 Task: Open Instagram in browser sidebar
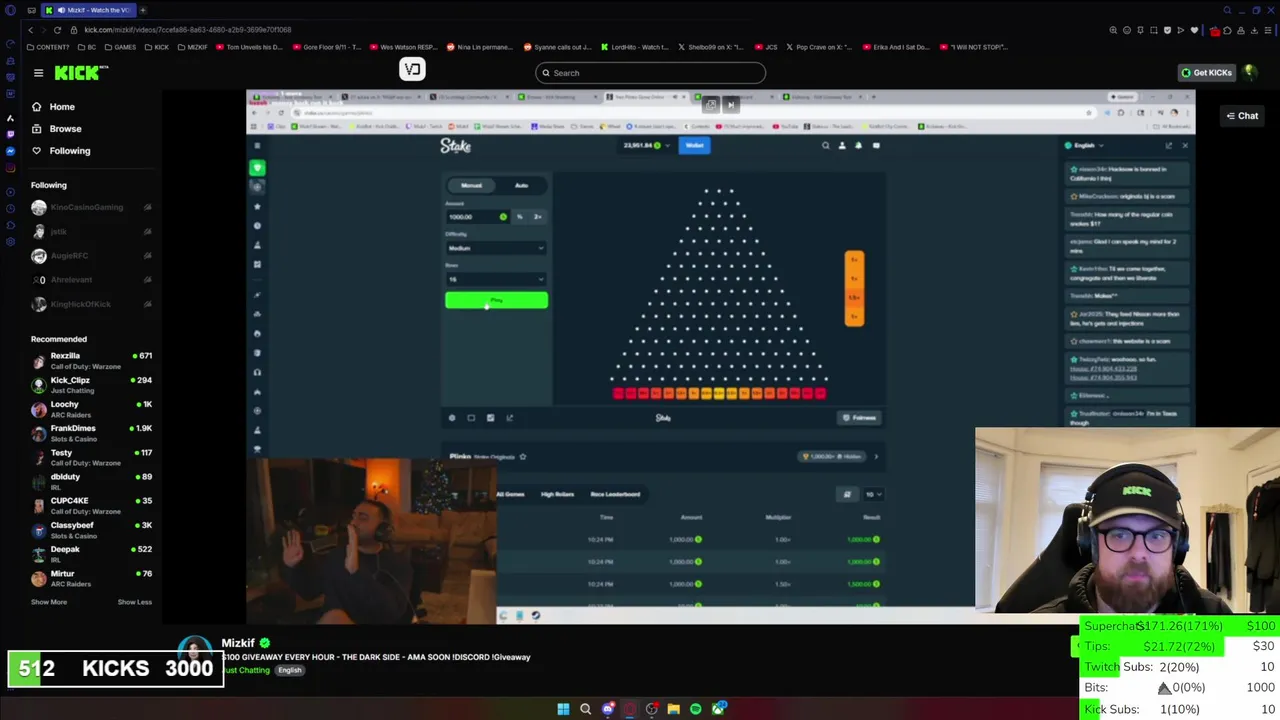pos(10,168)
